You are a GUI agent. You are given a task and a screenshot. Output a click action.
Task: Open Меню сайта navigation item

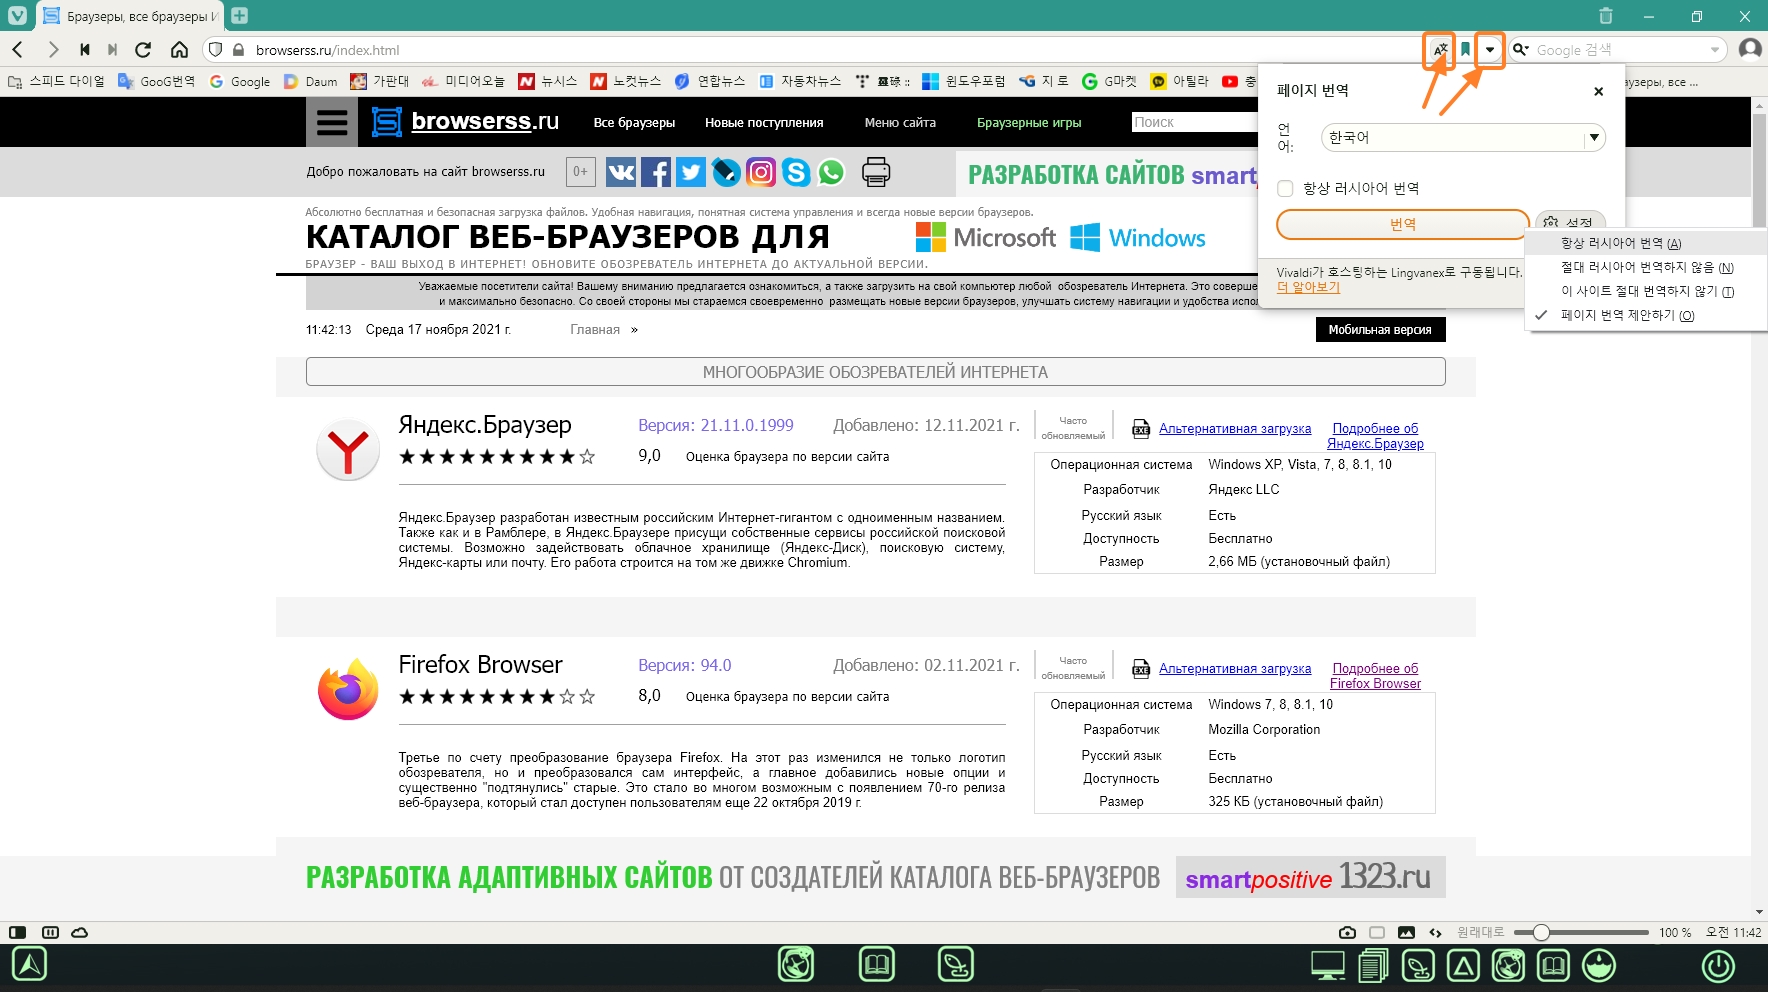tap(900, 122)
